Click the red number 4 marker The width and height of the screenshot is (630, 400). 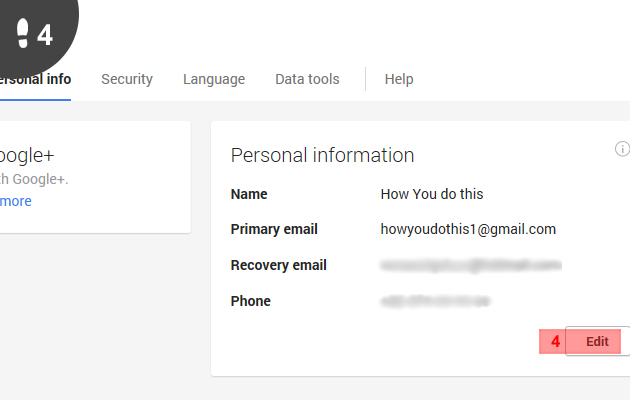click(x=555, y=342)
